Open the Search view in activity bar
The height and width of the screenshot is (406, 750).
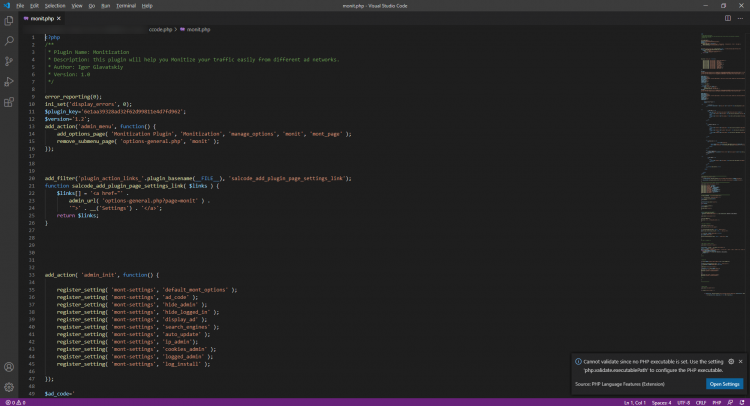point(9,41)
